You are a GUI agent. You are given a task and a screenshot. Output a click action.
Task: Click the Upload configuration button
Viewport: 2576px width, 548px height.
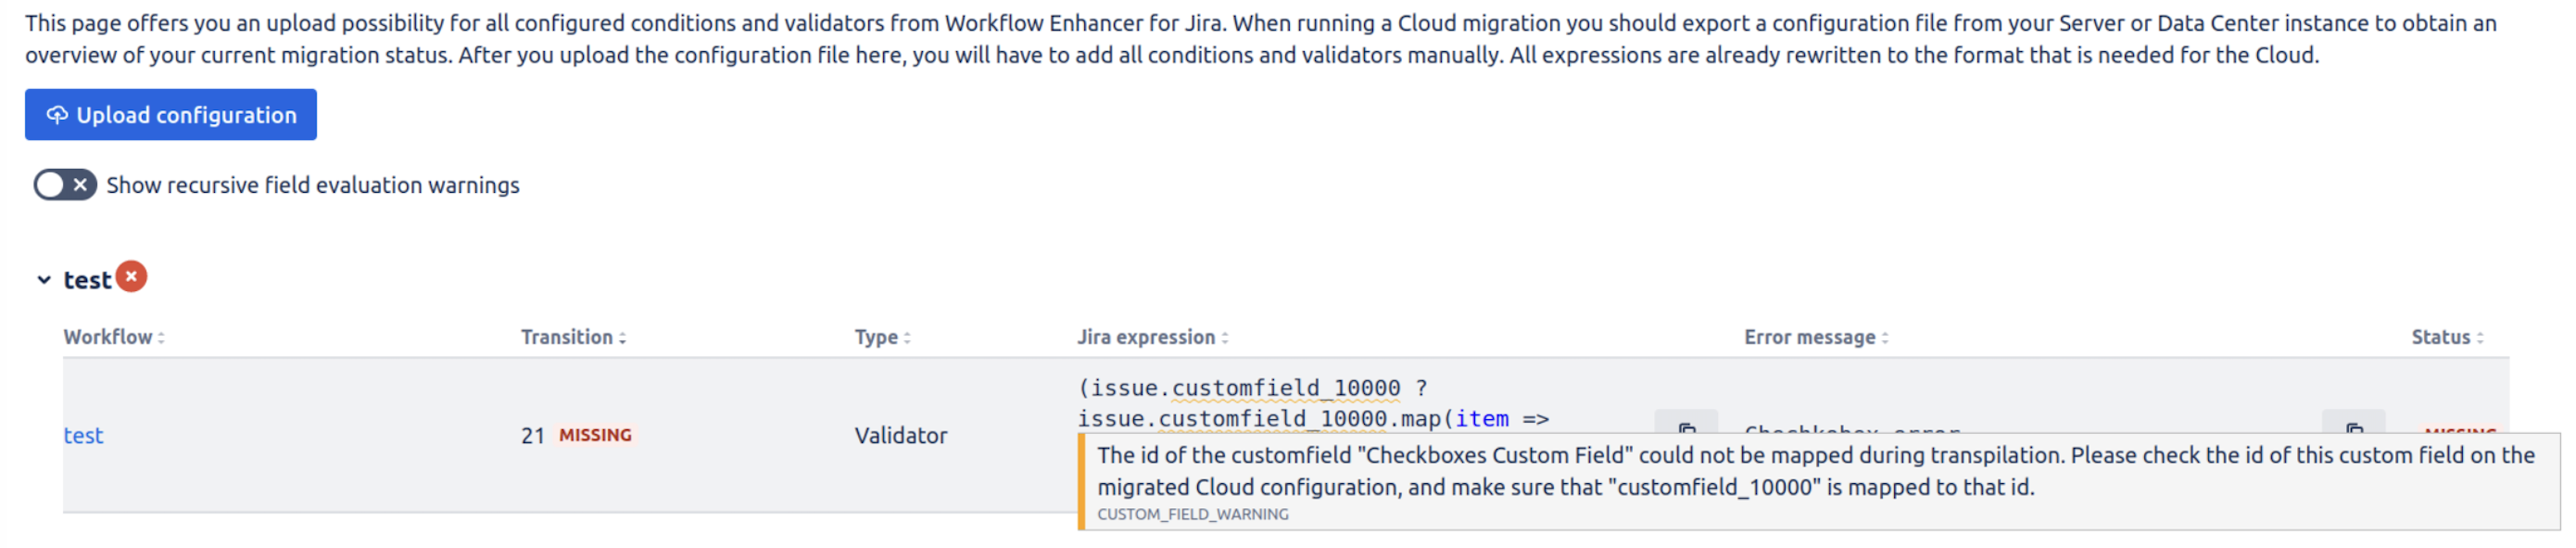click(x=171, y=115)
